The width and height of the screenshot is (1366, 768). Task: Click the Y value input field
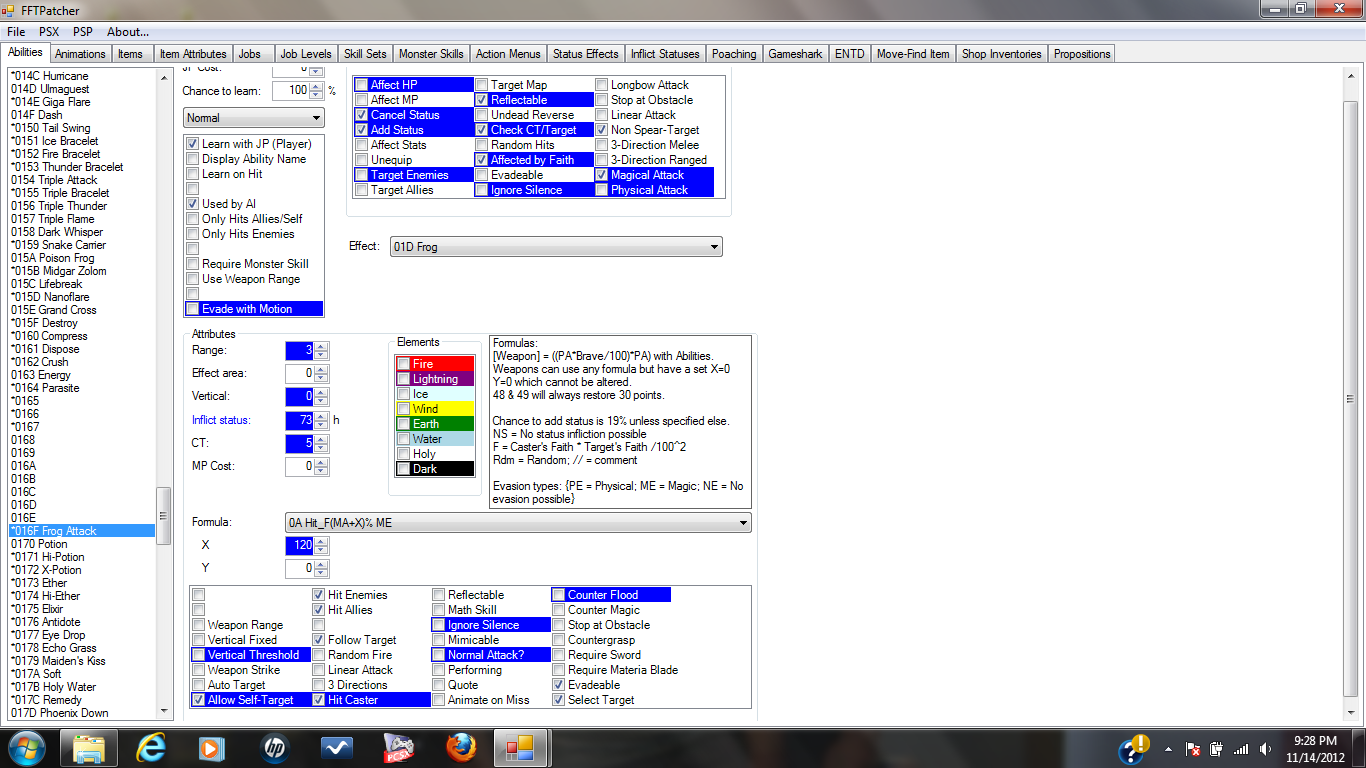click(x=299, y=568)
